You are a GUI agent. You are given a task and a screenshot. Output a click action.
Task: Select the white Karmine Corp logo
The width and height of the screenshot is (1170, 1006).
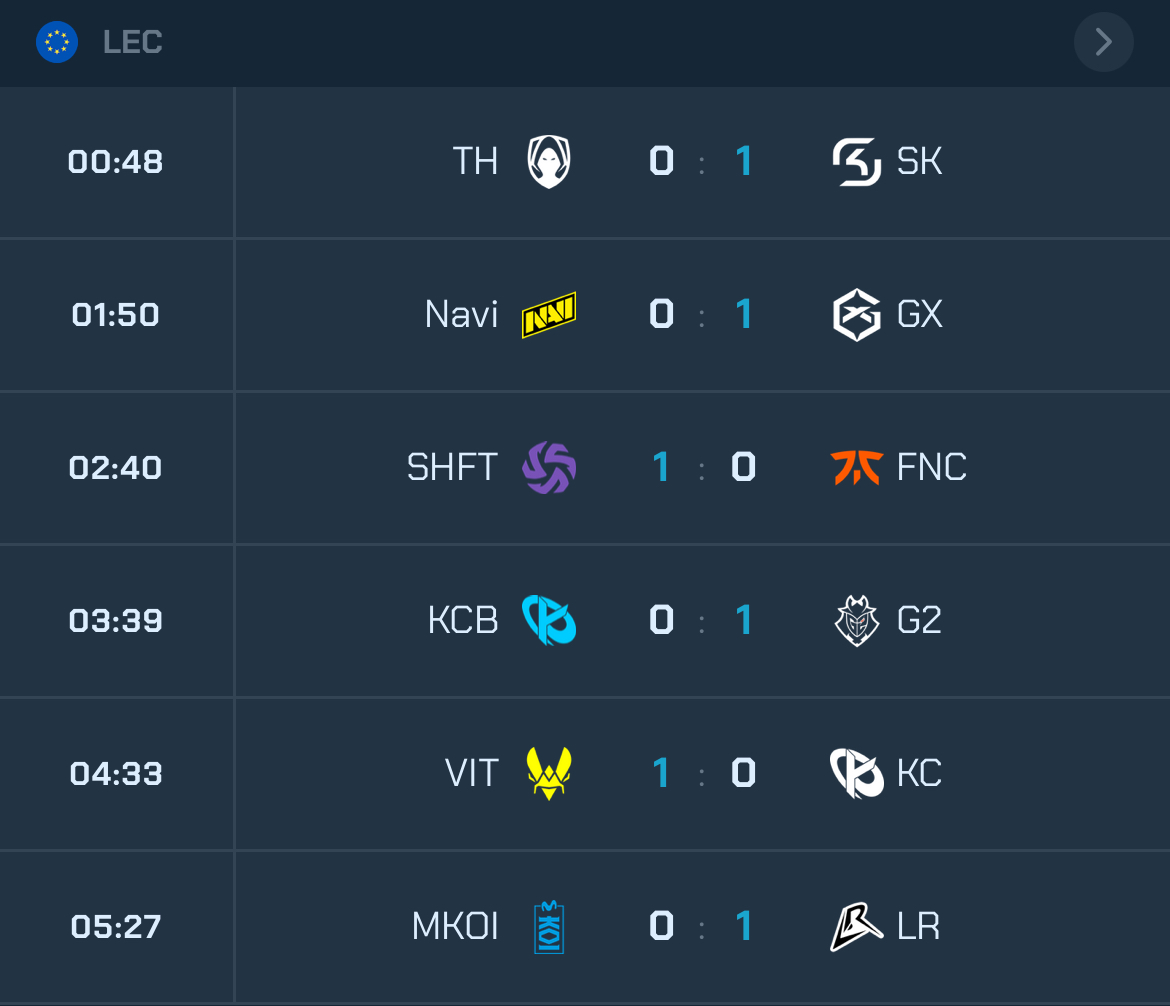point(857,774)
